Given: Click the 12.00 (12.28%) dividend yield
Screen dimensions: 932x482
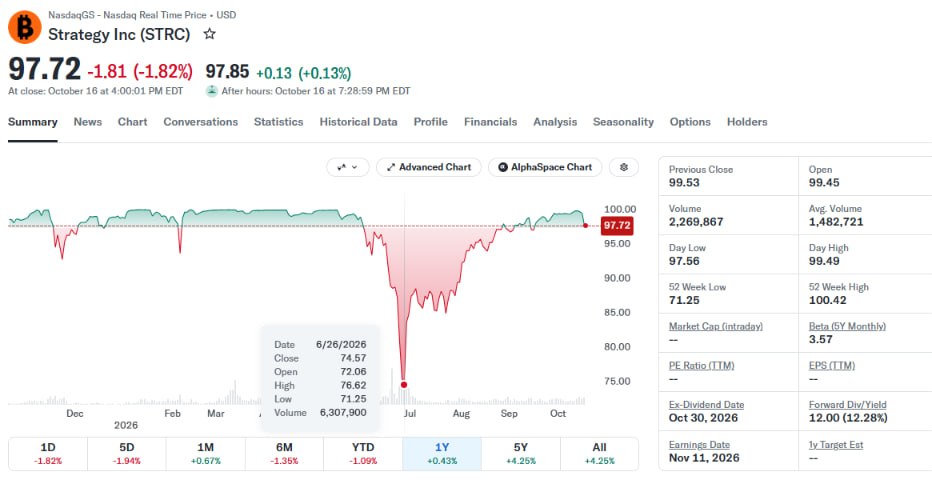Looking at the screenshot, I should coord(848,418).
